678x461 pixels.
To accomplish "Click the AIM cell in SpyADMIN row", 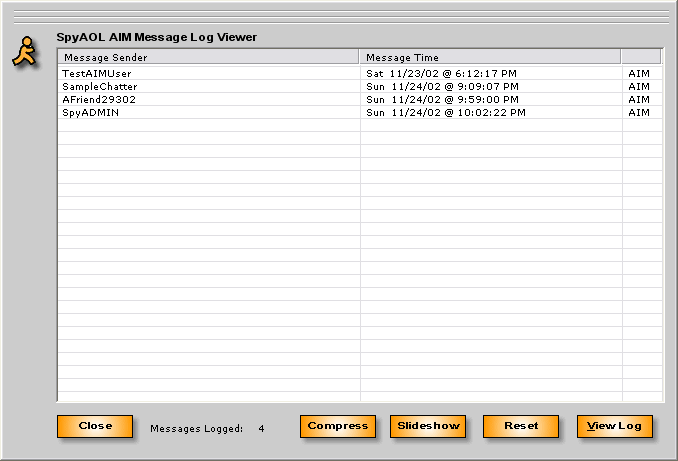I will [x=639, y=112].
